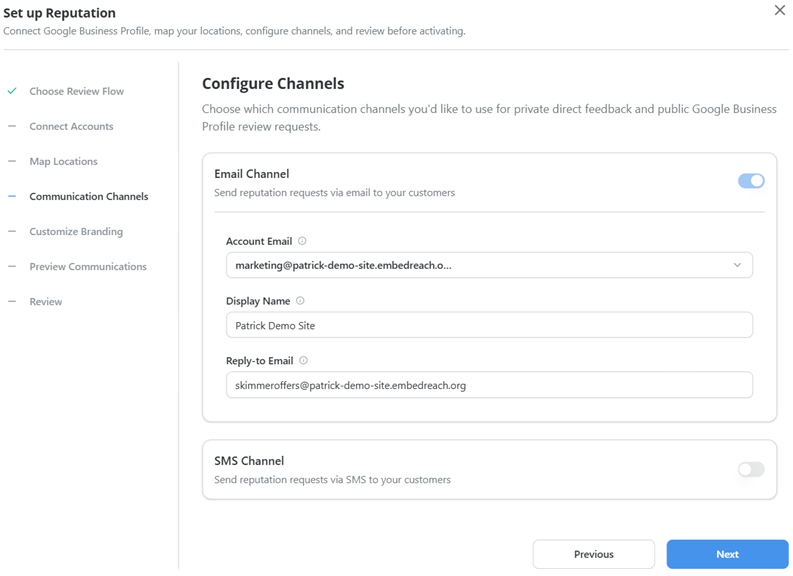Go to Choose Review Flow step
Screen dimensions: 793x576
76,92
